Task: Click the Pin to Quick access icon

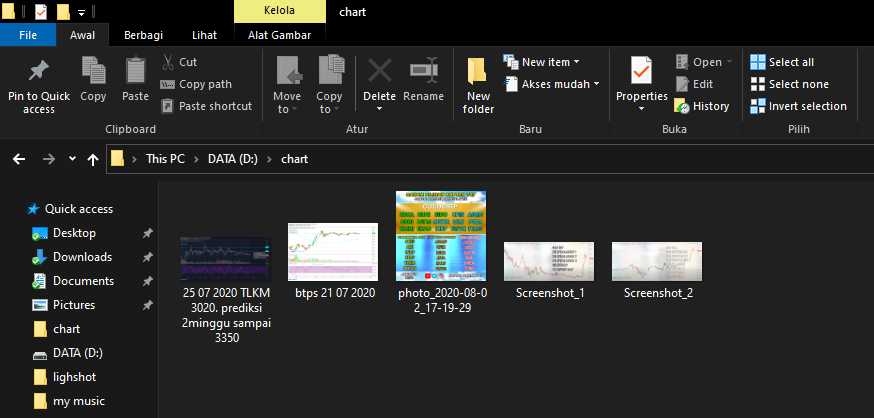Action: (39, 72)
